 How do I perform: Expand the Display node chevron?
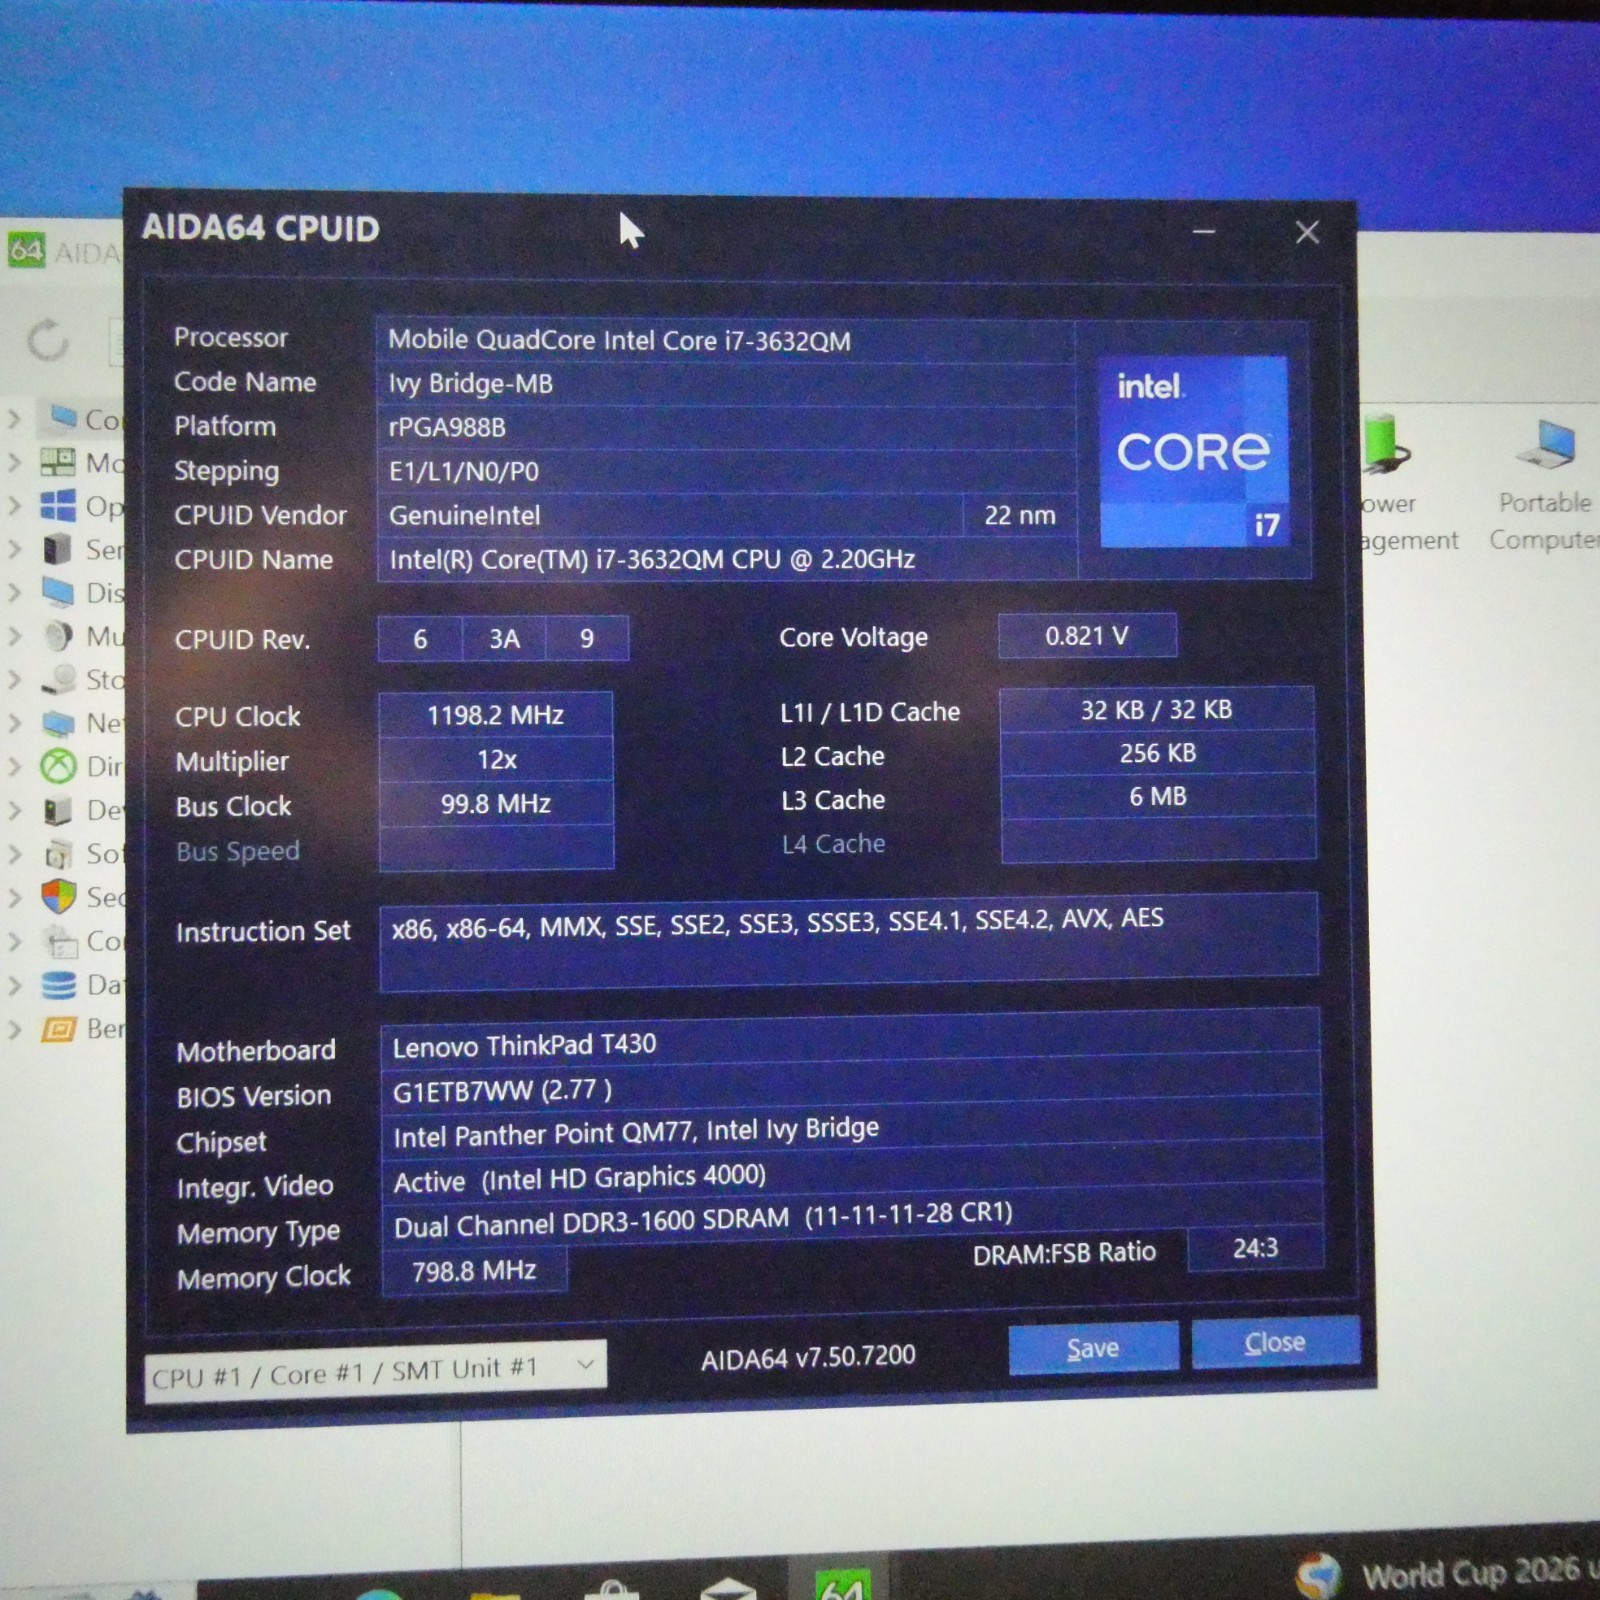14,592
